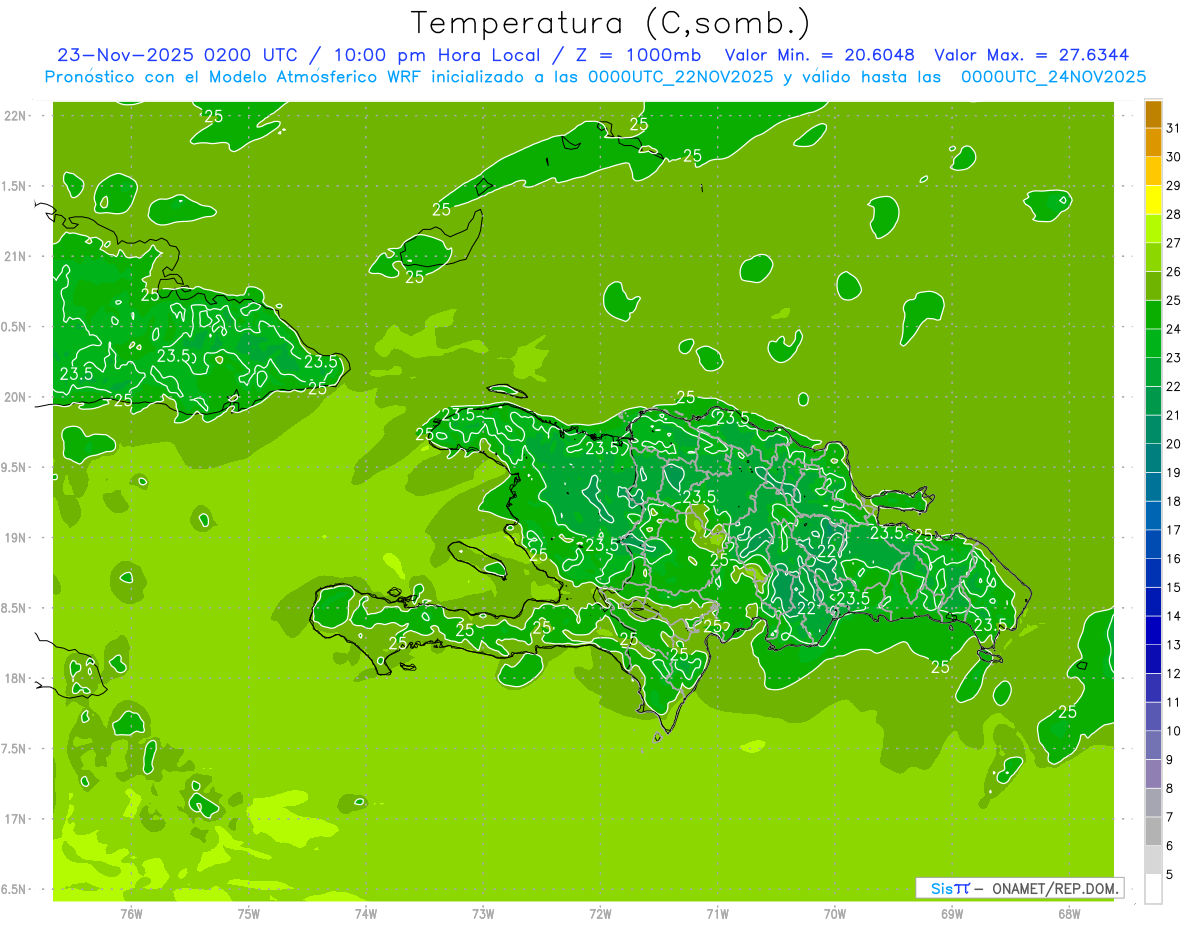The width and height of the screenshot is (1200, 927).
Task: Click the "74W" longitude label
Action: pyautogui.click(x=365, y=914)
